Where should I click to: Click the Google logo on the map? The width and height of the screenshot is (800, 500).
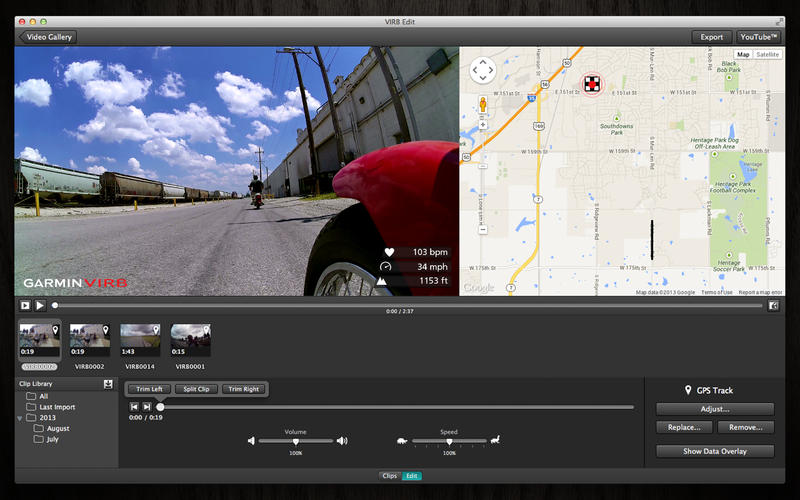pyautogui.click(x=479, y=288)
